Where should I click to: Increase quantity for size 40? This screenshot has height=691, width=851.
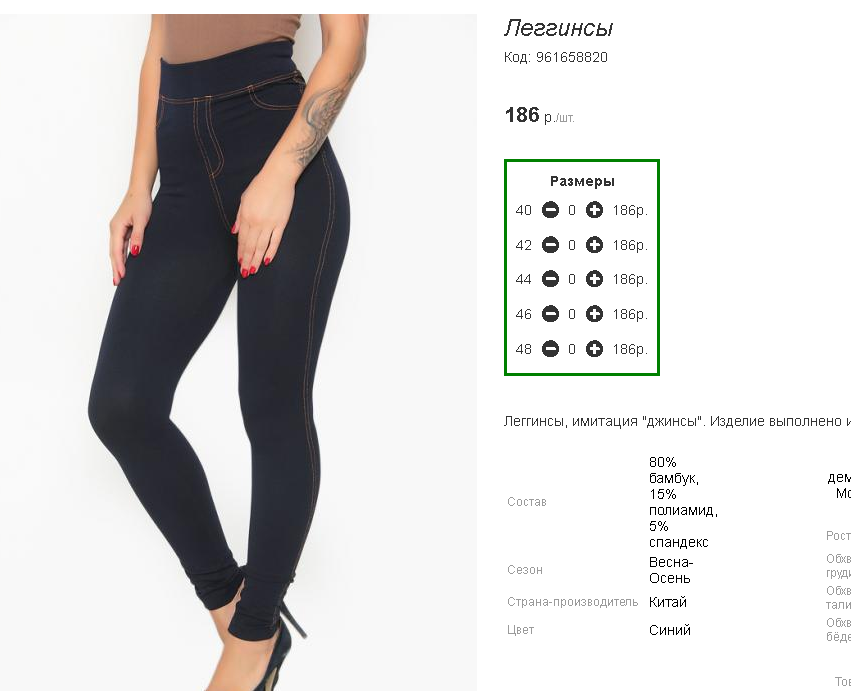tap(594, 210)
